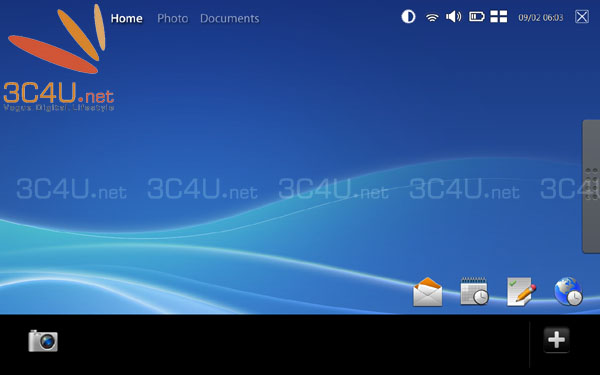Check the battery status icon
The image size is (600, 375).
coord(477,16)
